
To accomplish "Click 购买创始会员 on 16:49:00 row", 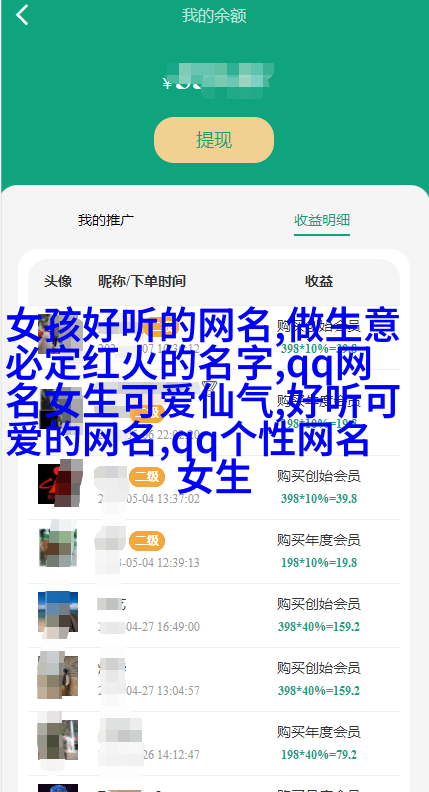I will click(x=318, y=604).
